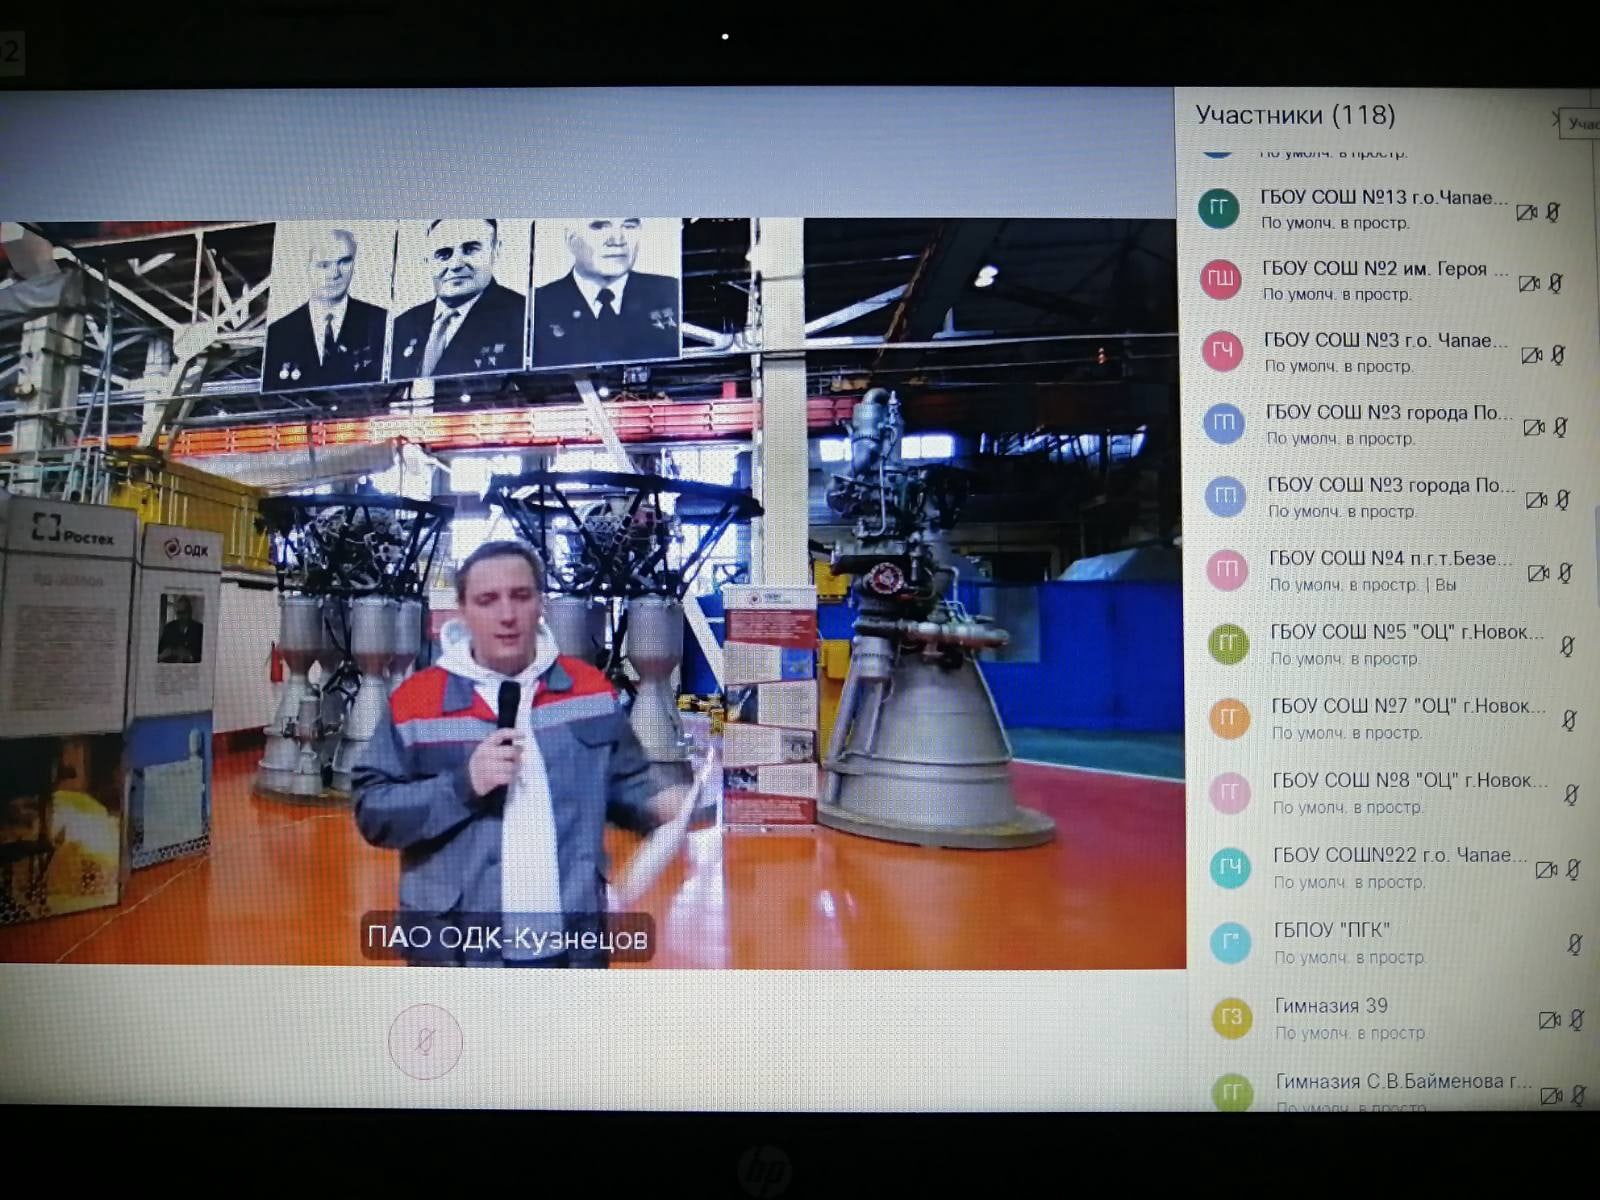Screen dimensions: 1600x1200
Task: Click camera-off icon for ГБОУ СОШ №13
Action: coord(1526,212)
